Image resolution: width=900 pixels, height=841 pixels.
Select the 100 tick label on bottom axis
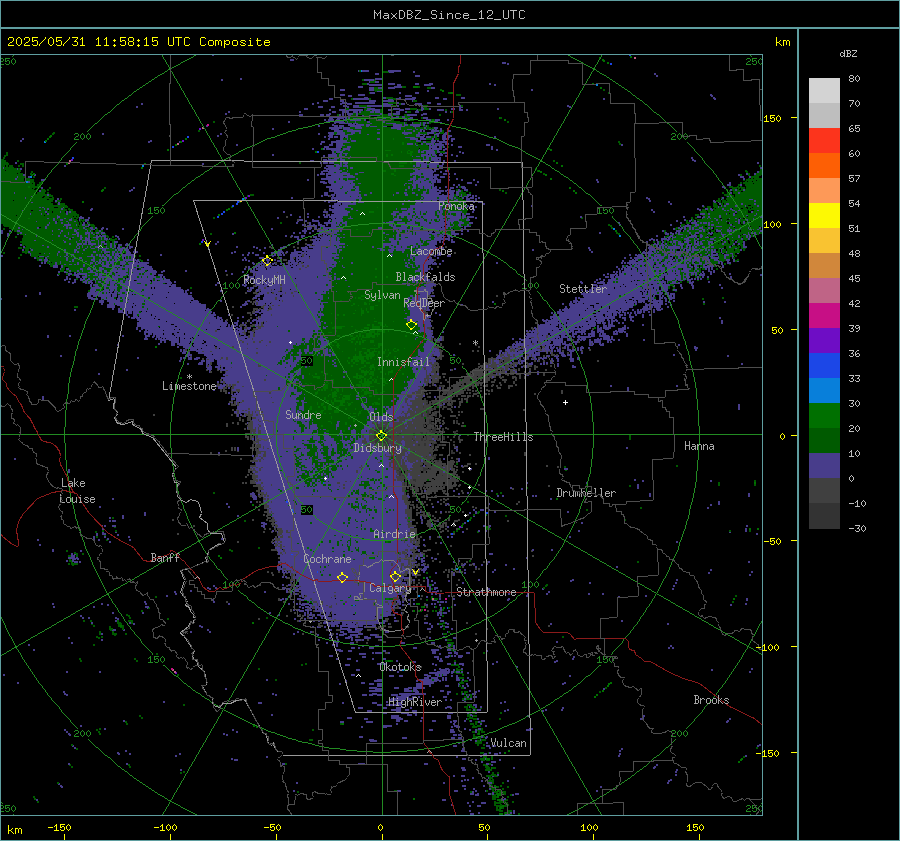tap(589, 827)
